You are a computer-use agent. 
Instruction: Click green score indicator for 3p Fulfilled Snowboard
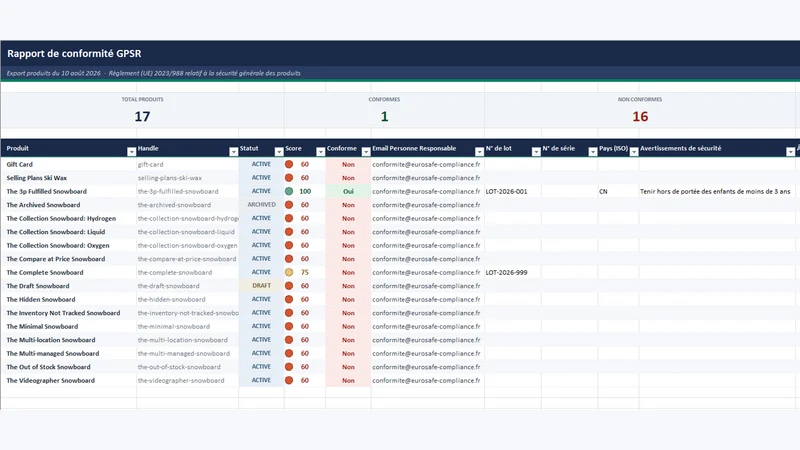(289, 191)
